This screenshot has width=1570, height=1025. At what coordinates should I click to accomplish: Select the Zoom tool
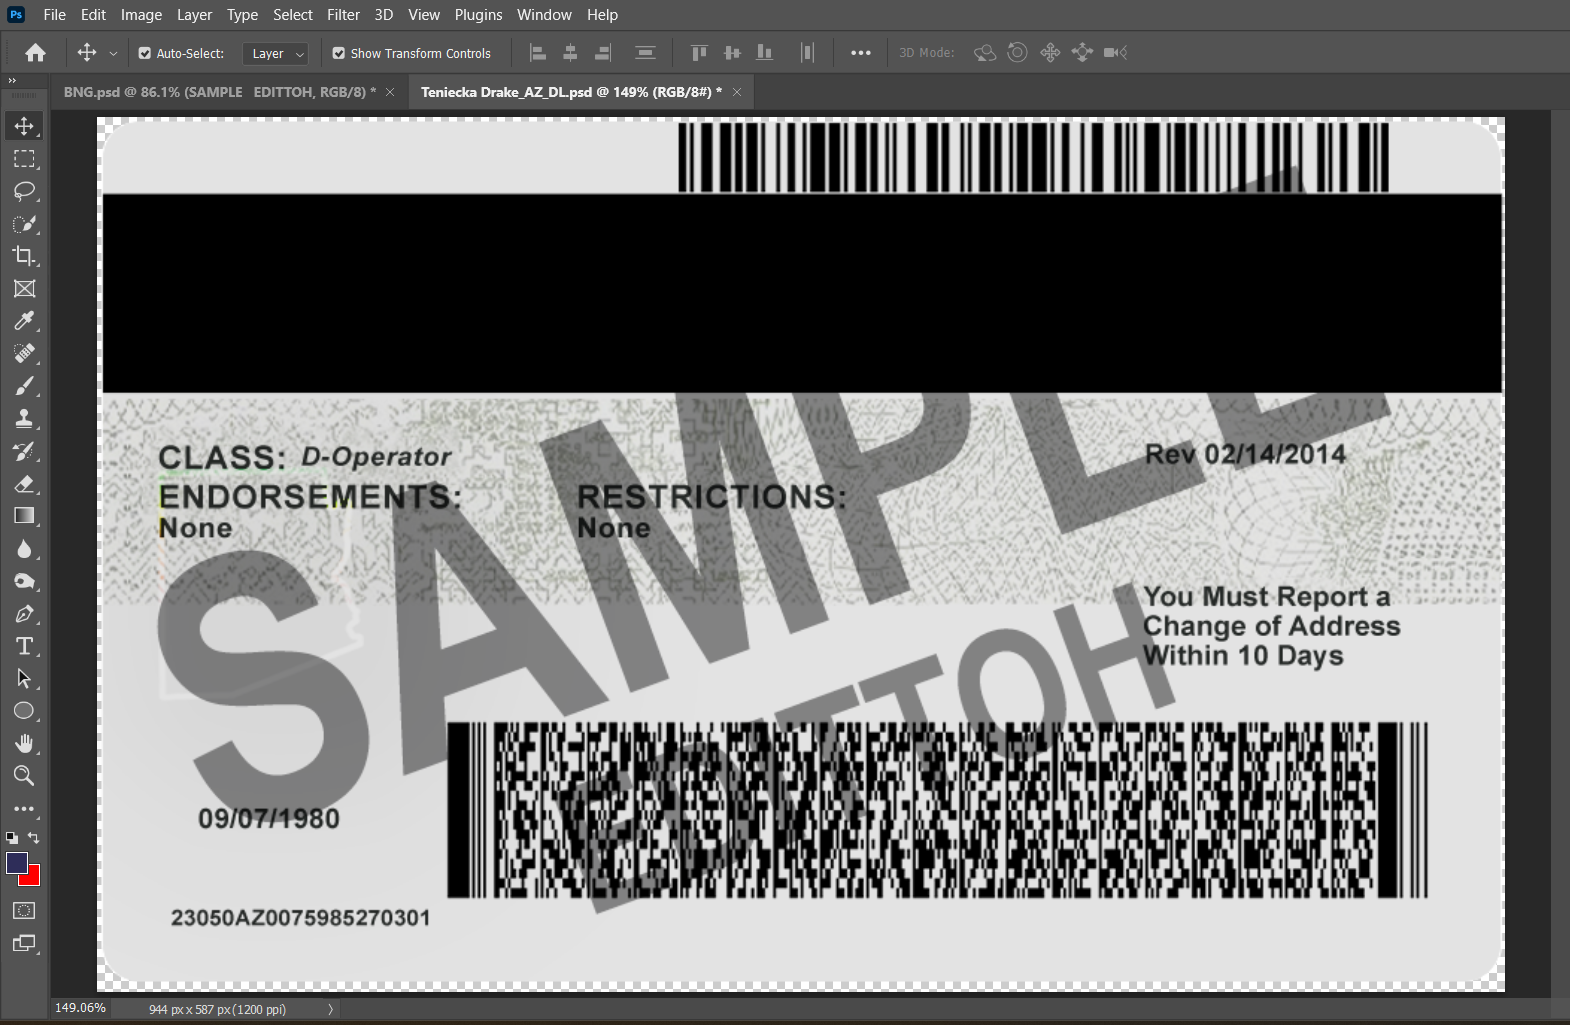(24, 776)
